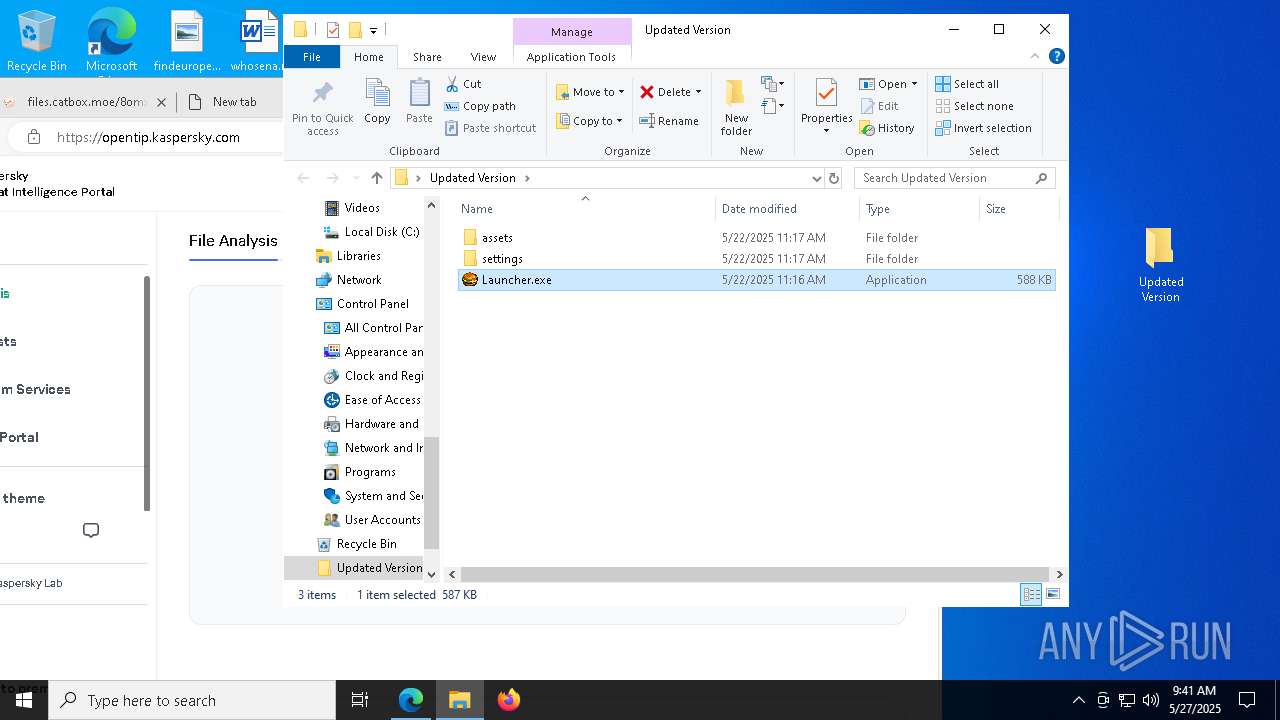1280x720 pixels.
Task: Click the browser URL opentip.kaspersky.com
Action: (148, 137)
